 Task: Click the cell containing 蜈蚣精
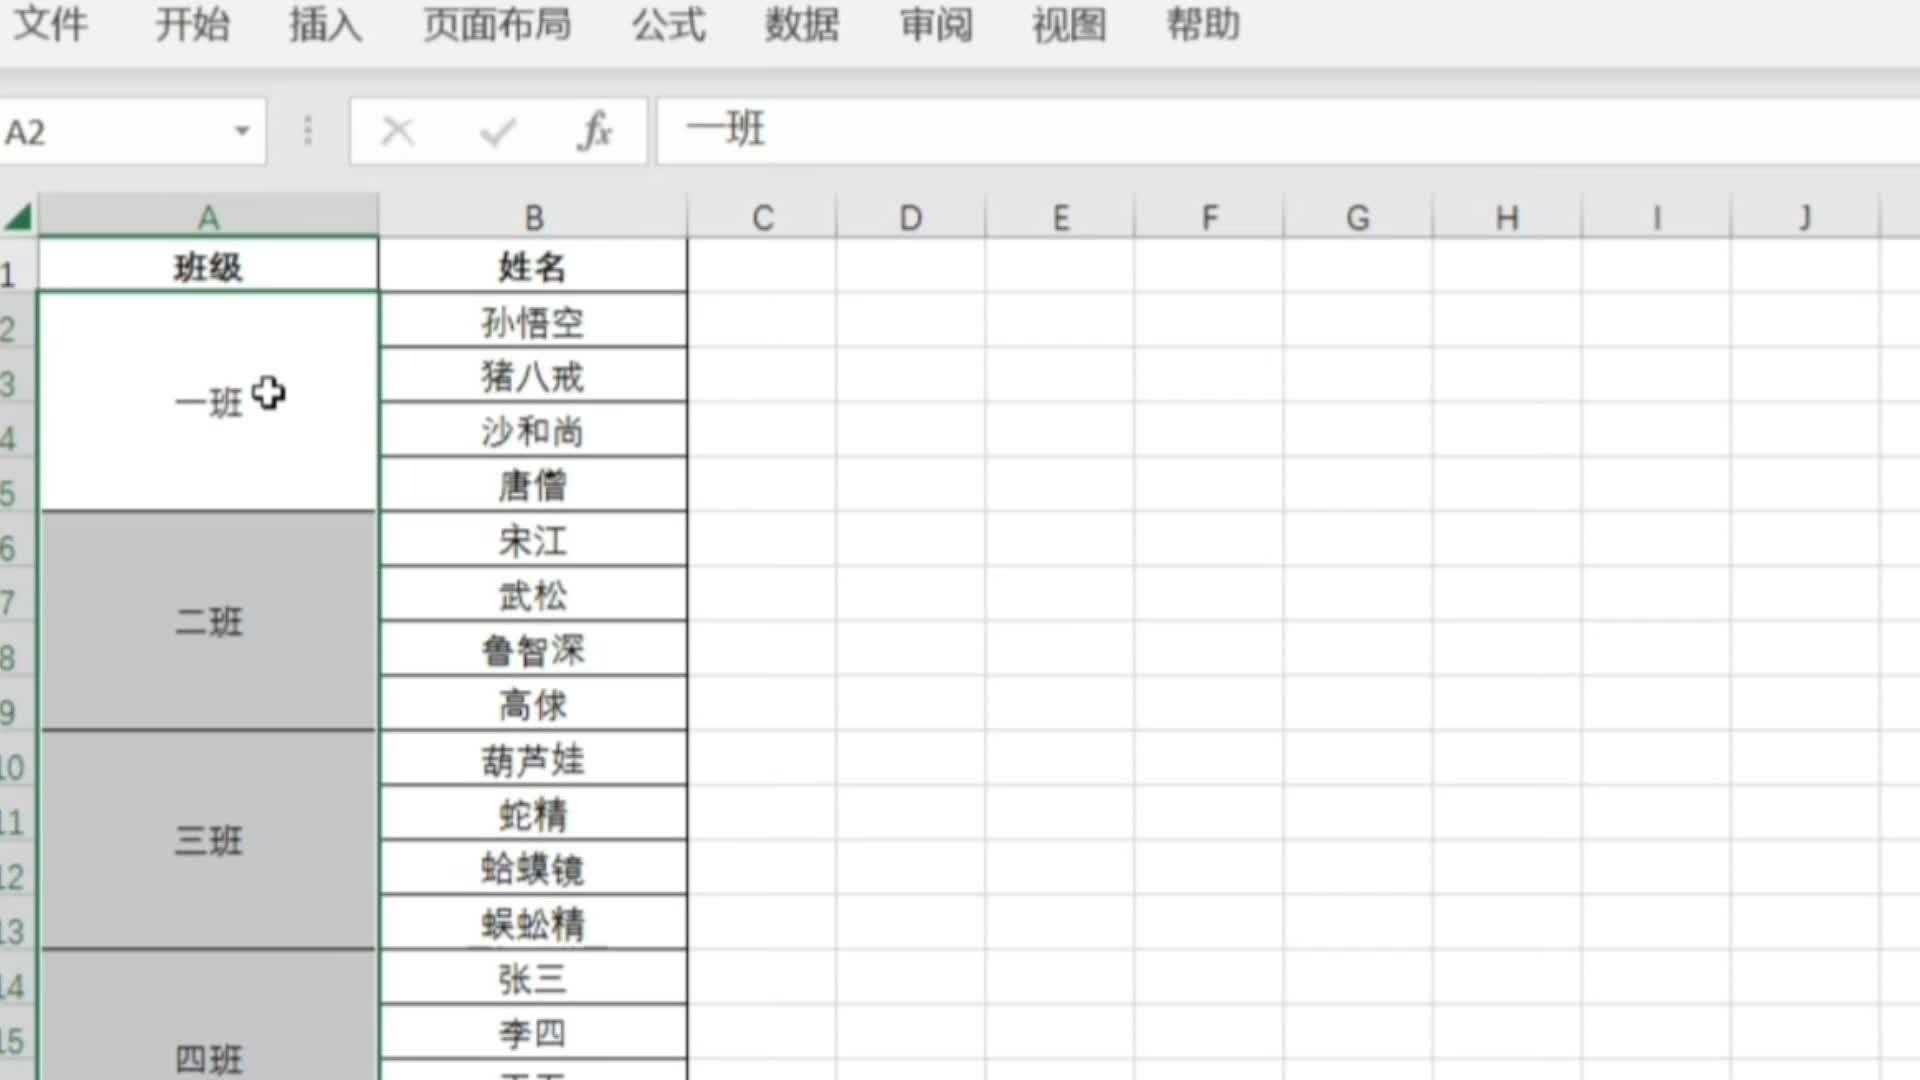tap(533, 923)
